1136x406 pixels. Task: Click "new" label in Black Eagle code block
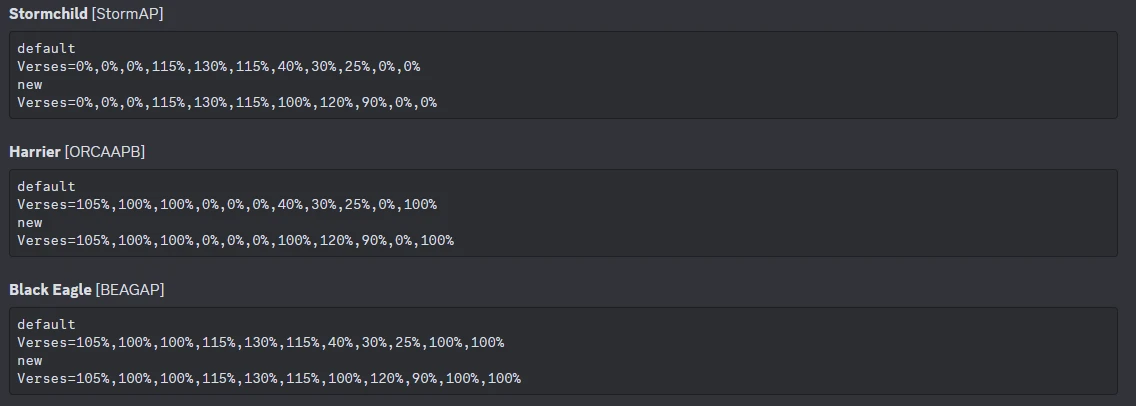[x=30, y=360]
